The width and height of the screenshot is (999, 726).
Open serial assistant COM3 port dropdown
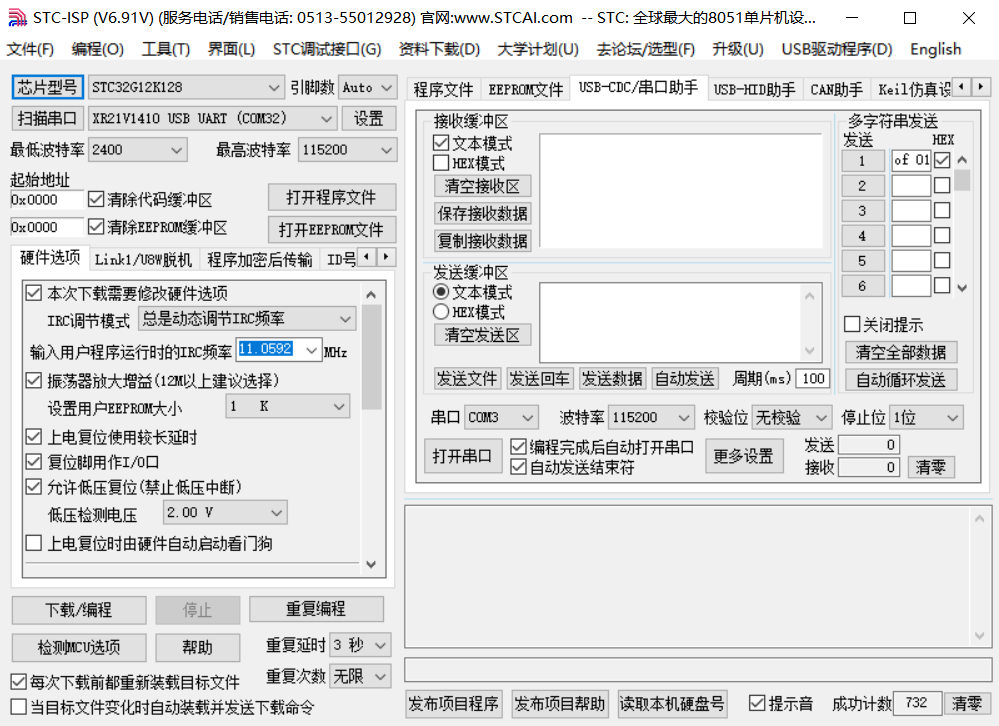tap(501, 418)
